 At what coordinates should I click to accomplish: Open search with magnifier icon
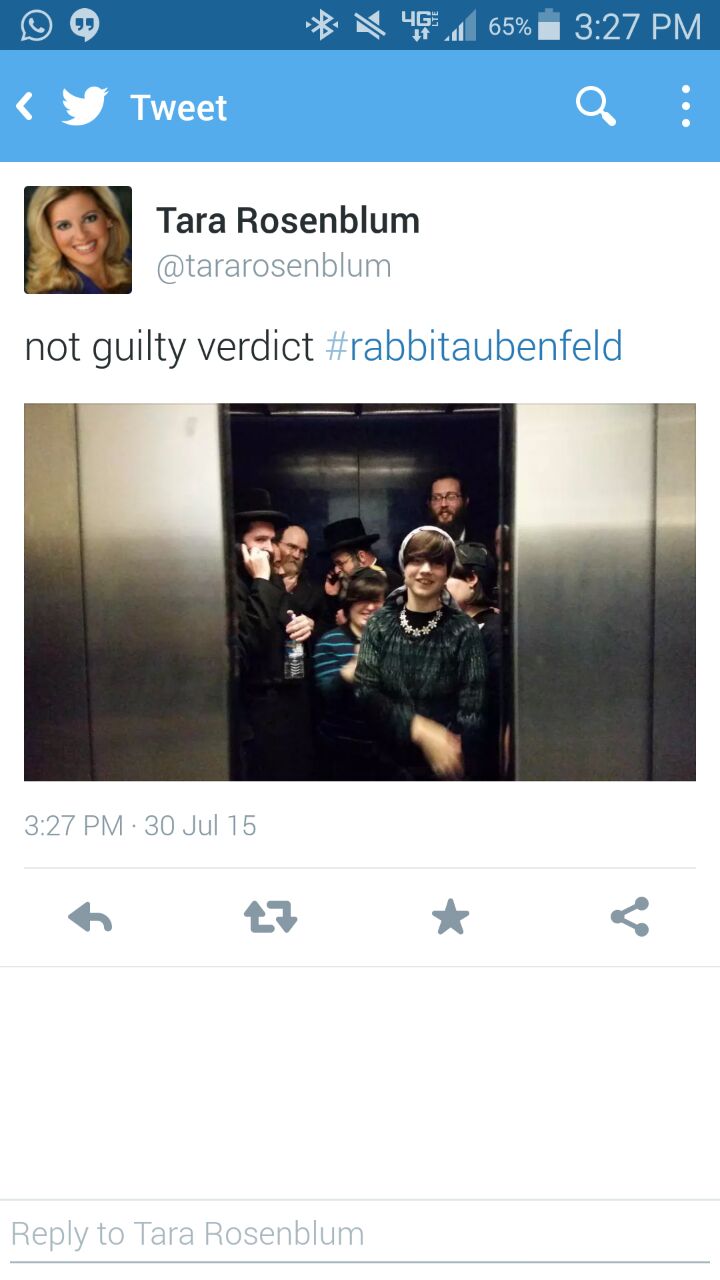click(x=596, y=106)
